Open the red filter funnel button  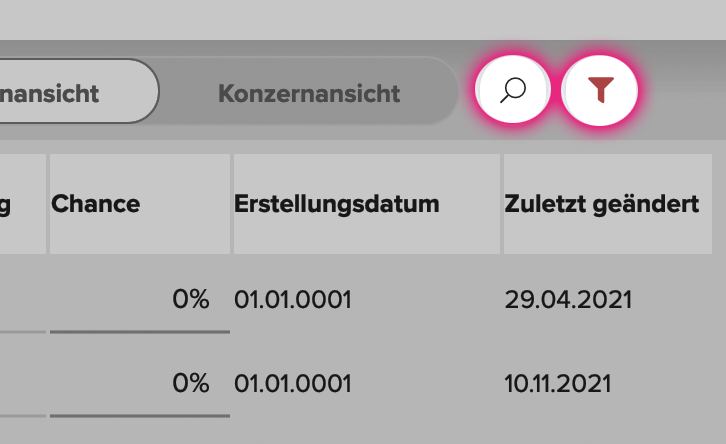(x=600, y=90)
